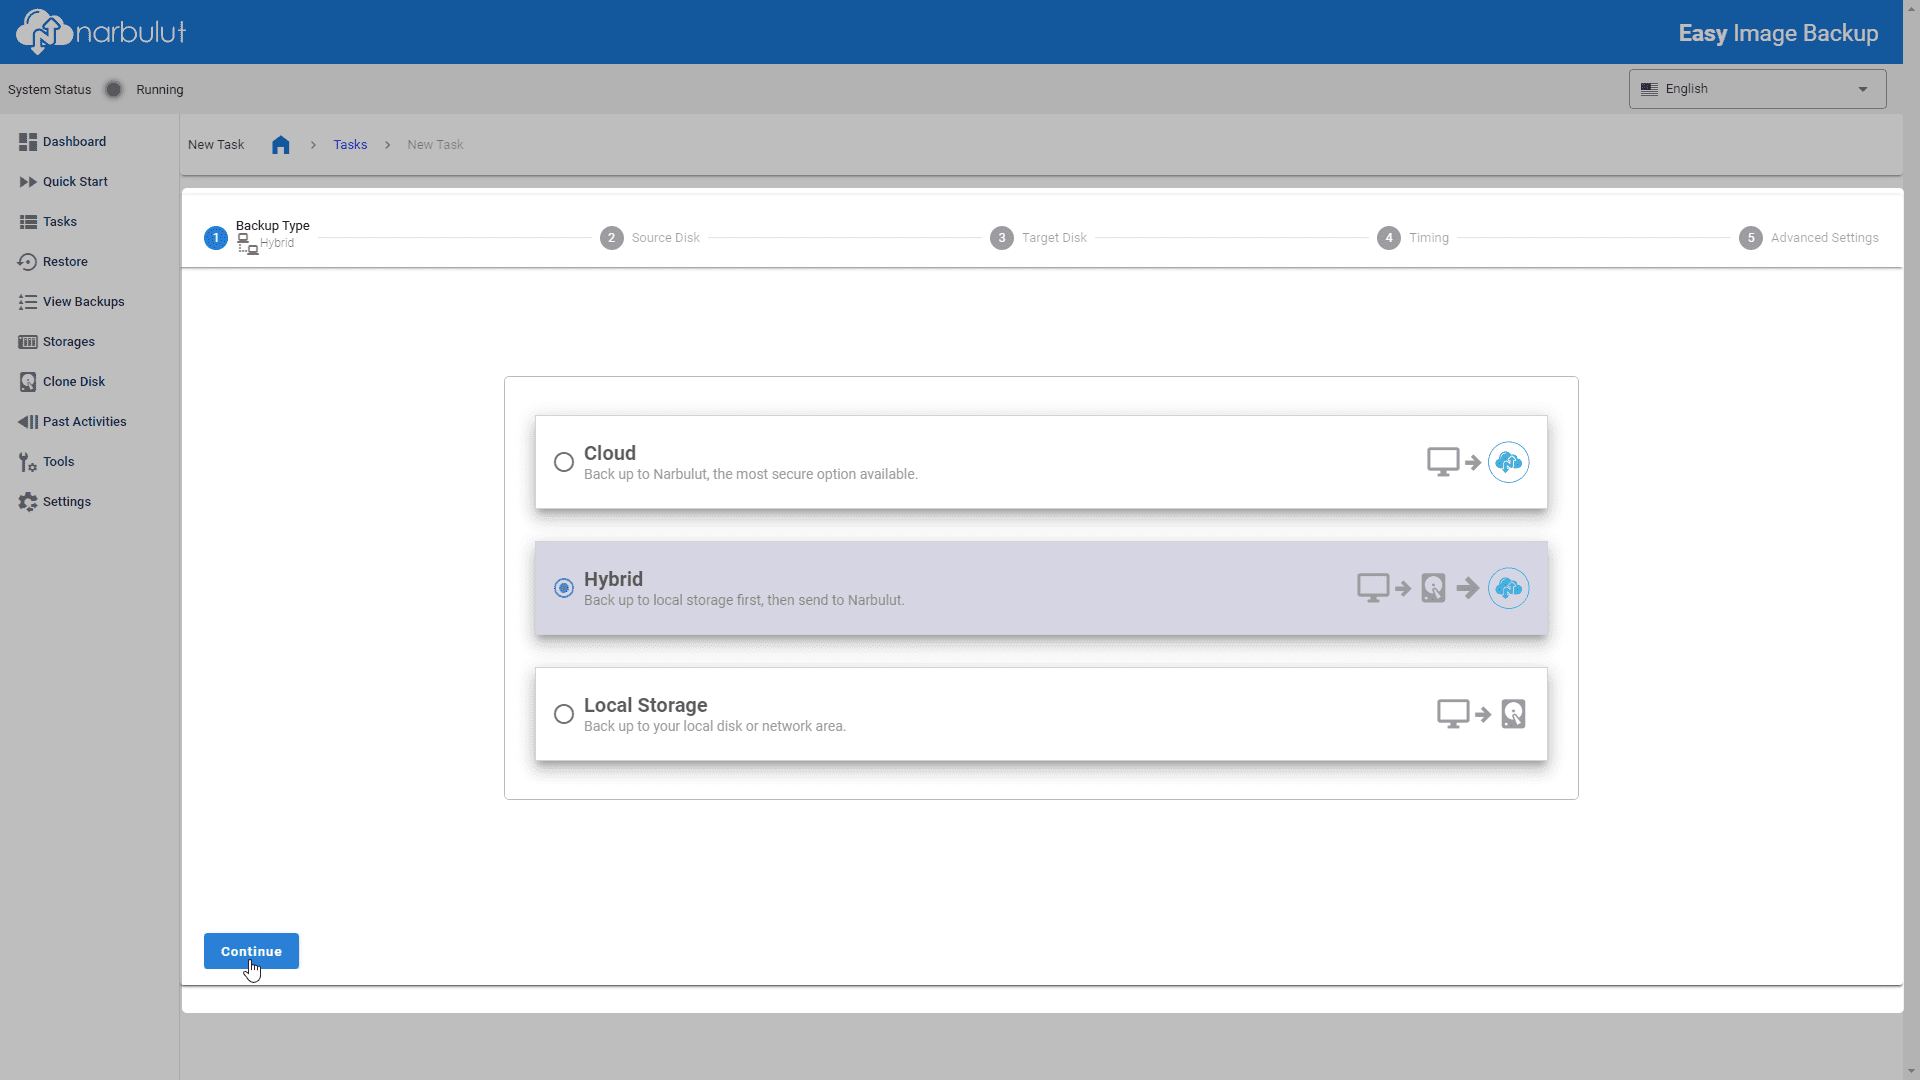Open the English language dropdown
Screen dimensions: 1920x1080
(1757, 89)
